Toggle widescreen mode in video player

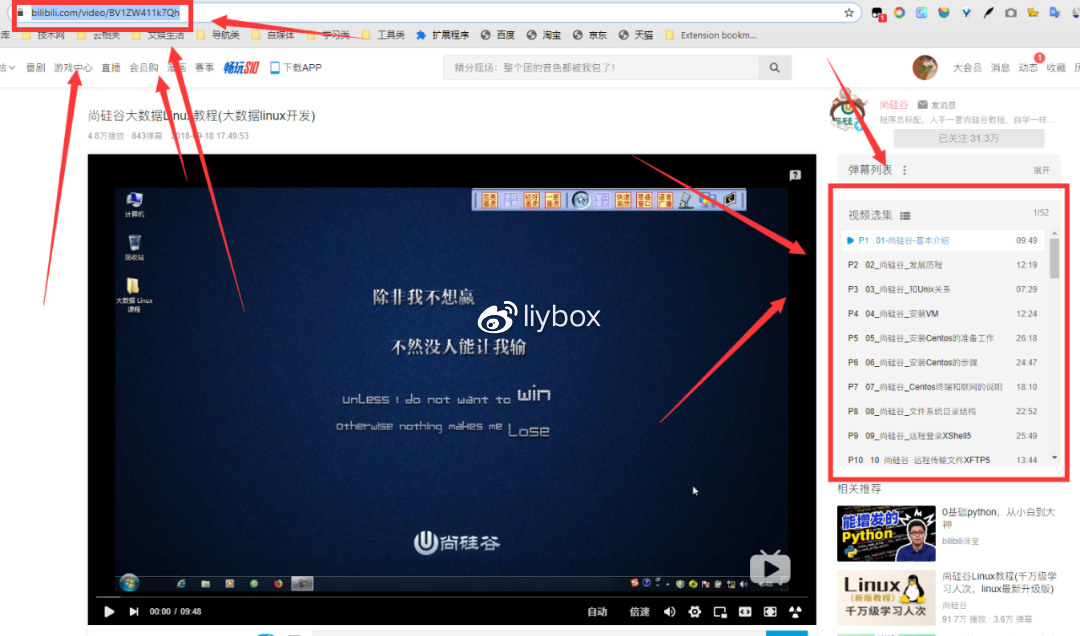pyautogui.click(x=745, y=612)
